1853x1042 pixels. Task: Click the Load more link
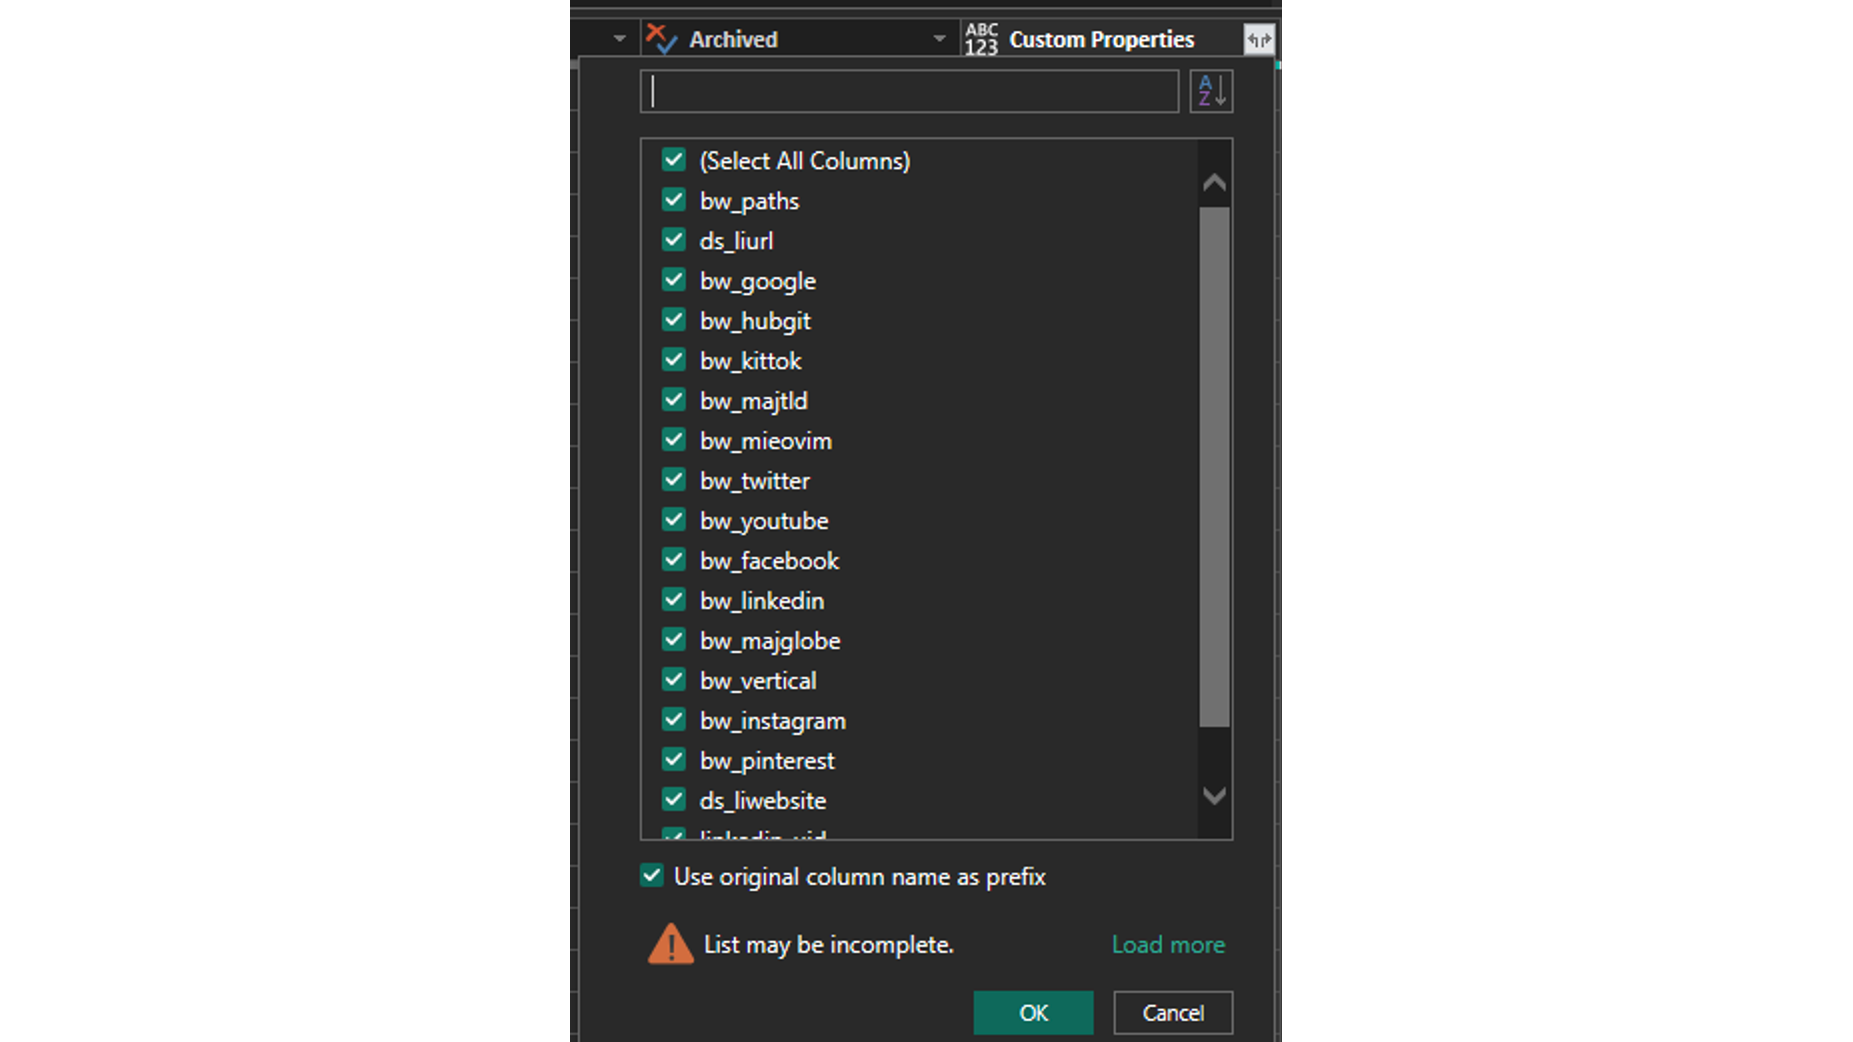pyautogui.click(x=1167, y=944)
